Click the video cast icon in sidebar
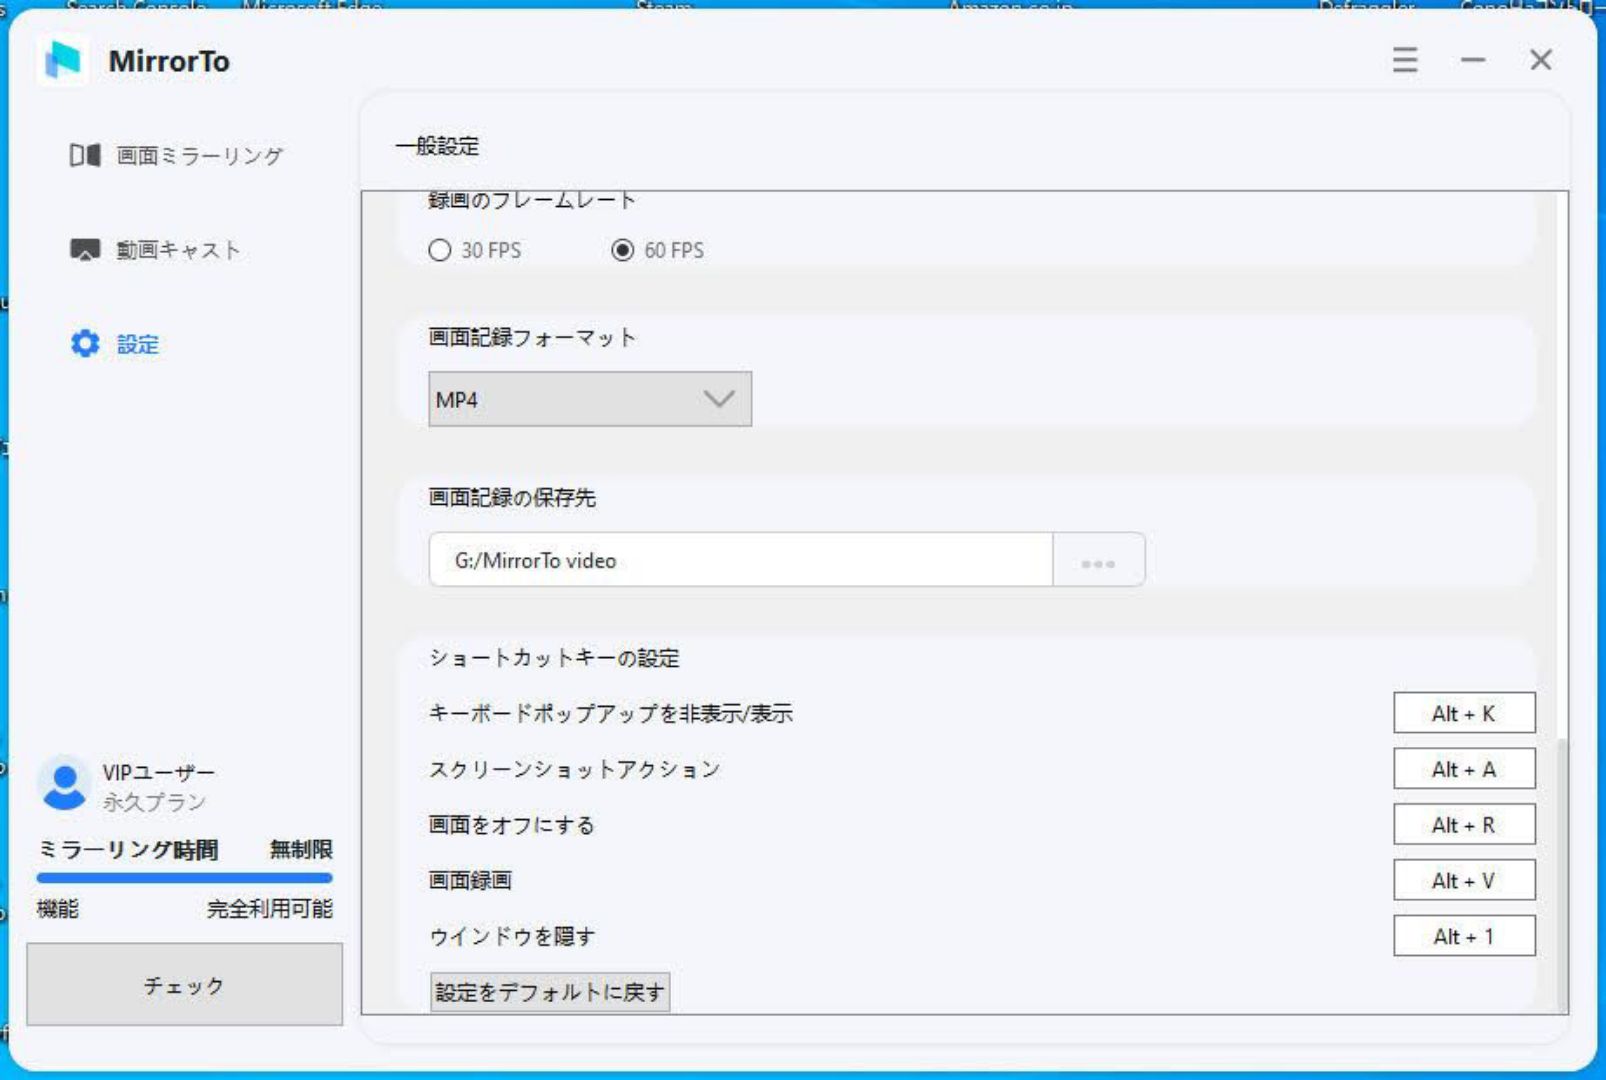The height and width of the screenshot is (1080, 1606). tap(85, 249)
